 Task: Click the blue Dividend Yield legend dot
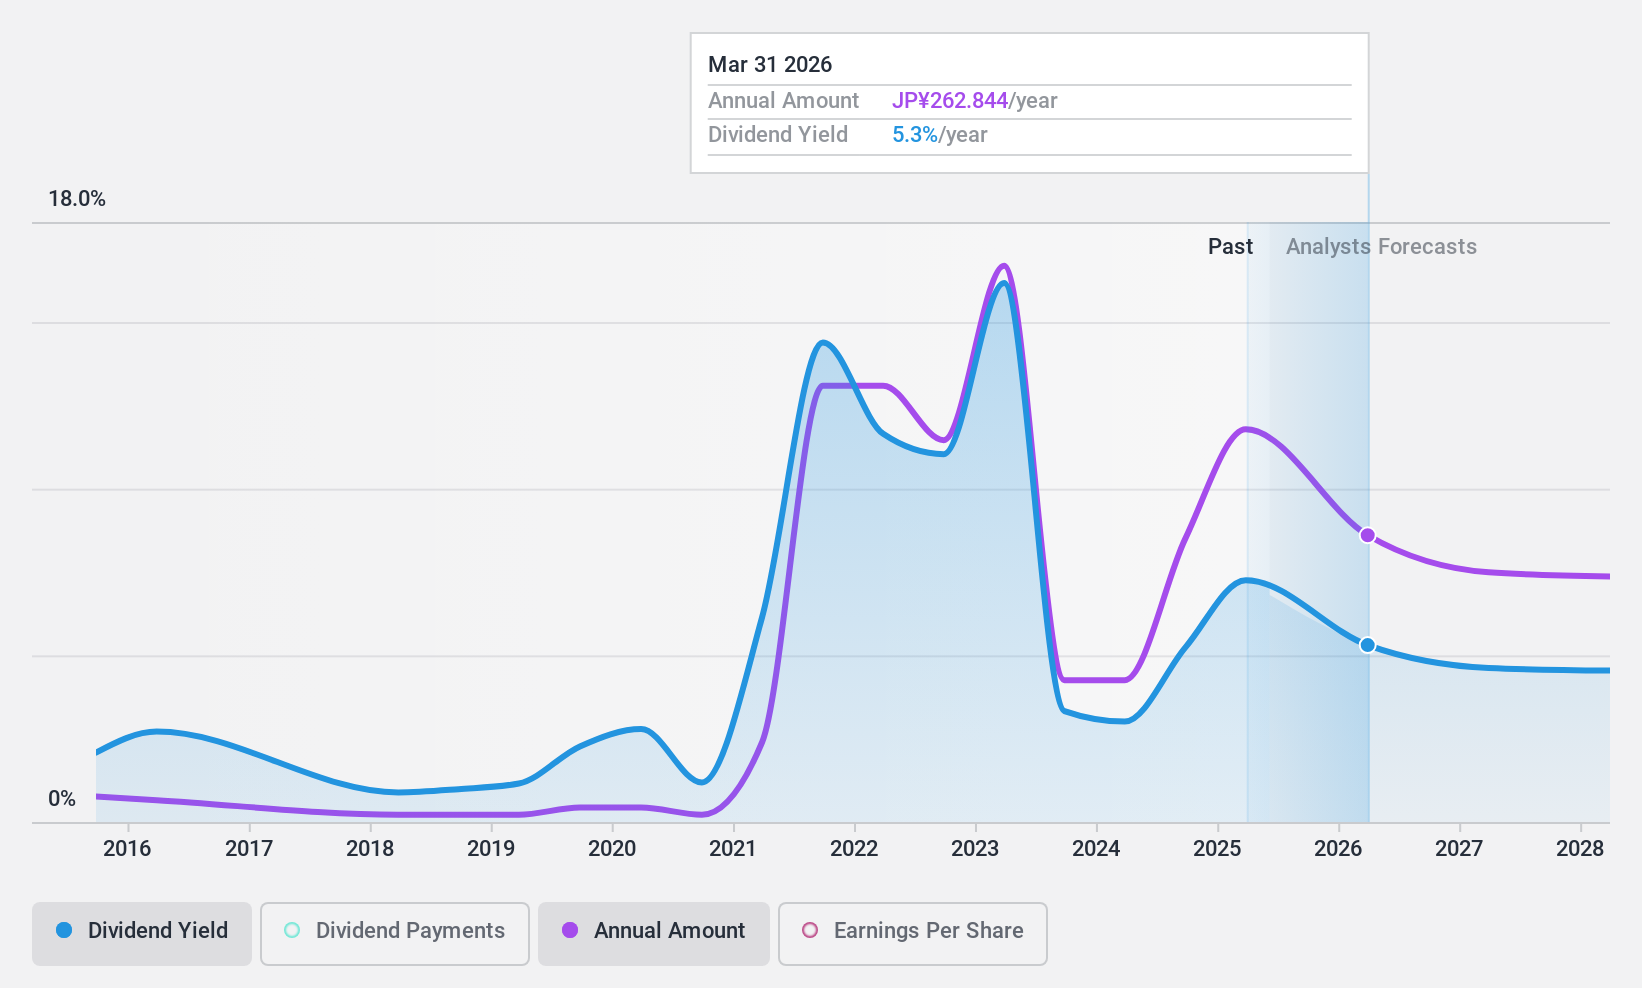pyautogui.click(x=64, y=930)
